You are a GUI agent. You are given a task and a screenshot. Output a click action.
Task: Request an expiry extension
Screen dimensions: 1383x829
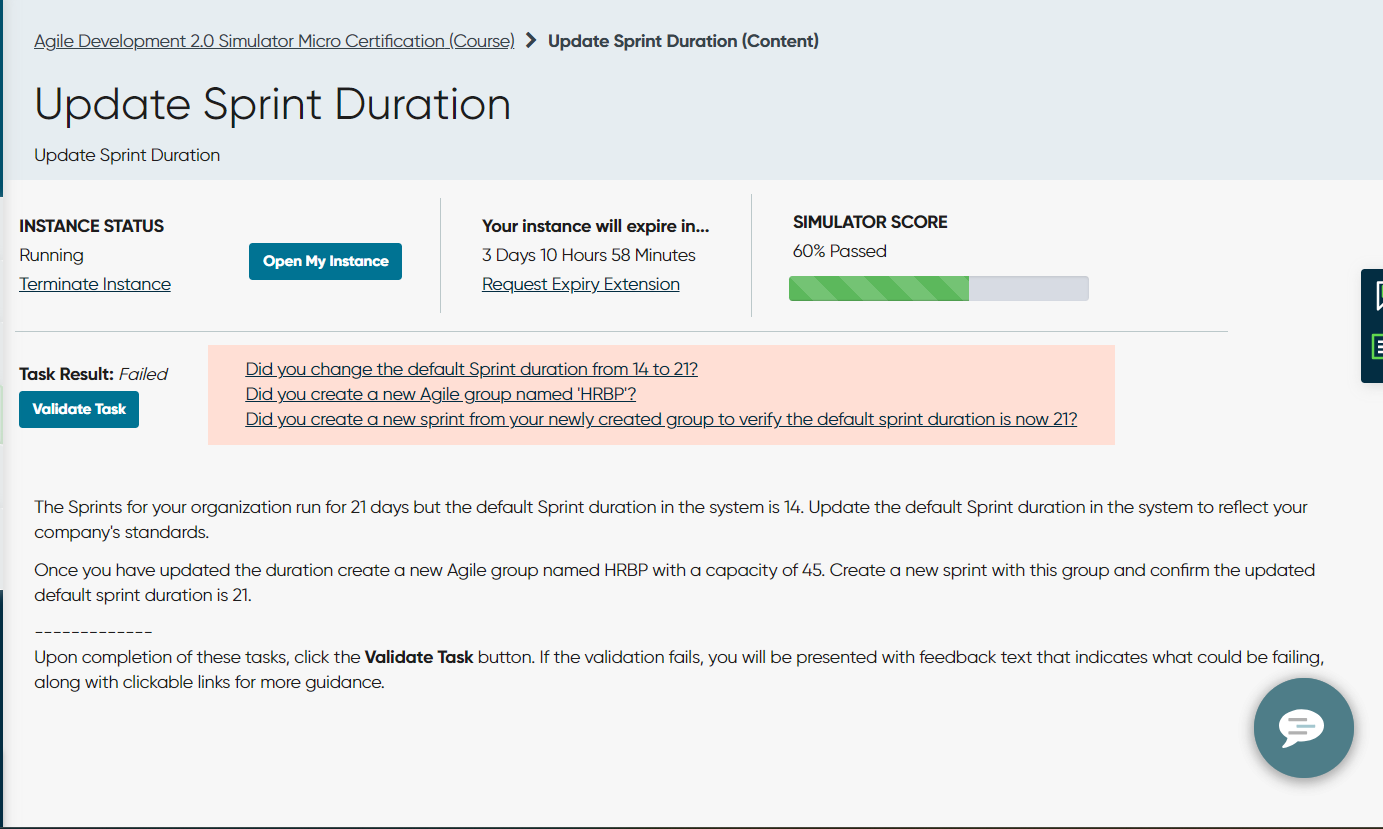[581, 284]
